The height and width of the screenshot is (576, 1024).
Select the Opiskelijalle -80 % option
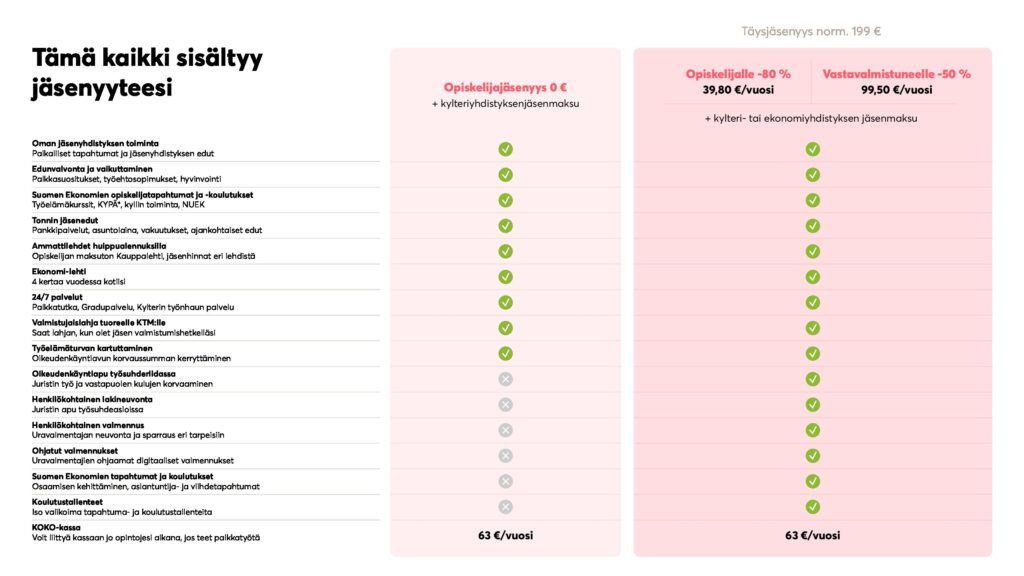coord(738,74)
